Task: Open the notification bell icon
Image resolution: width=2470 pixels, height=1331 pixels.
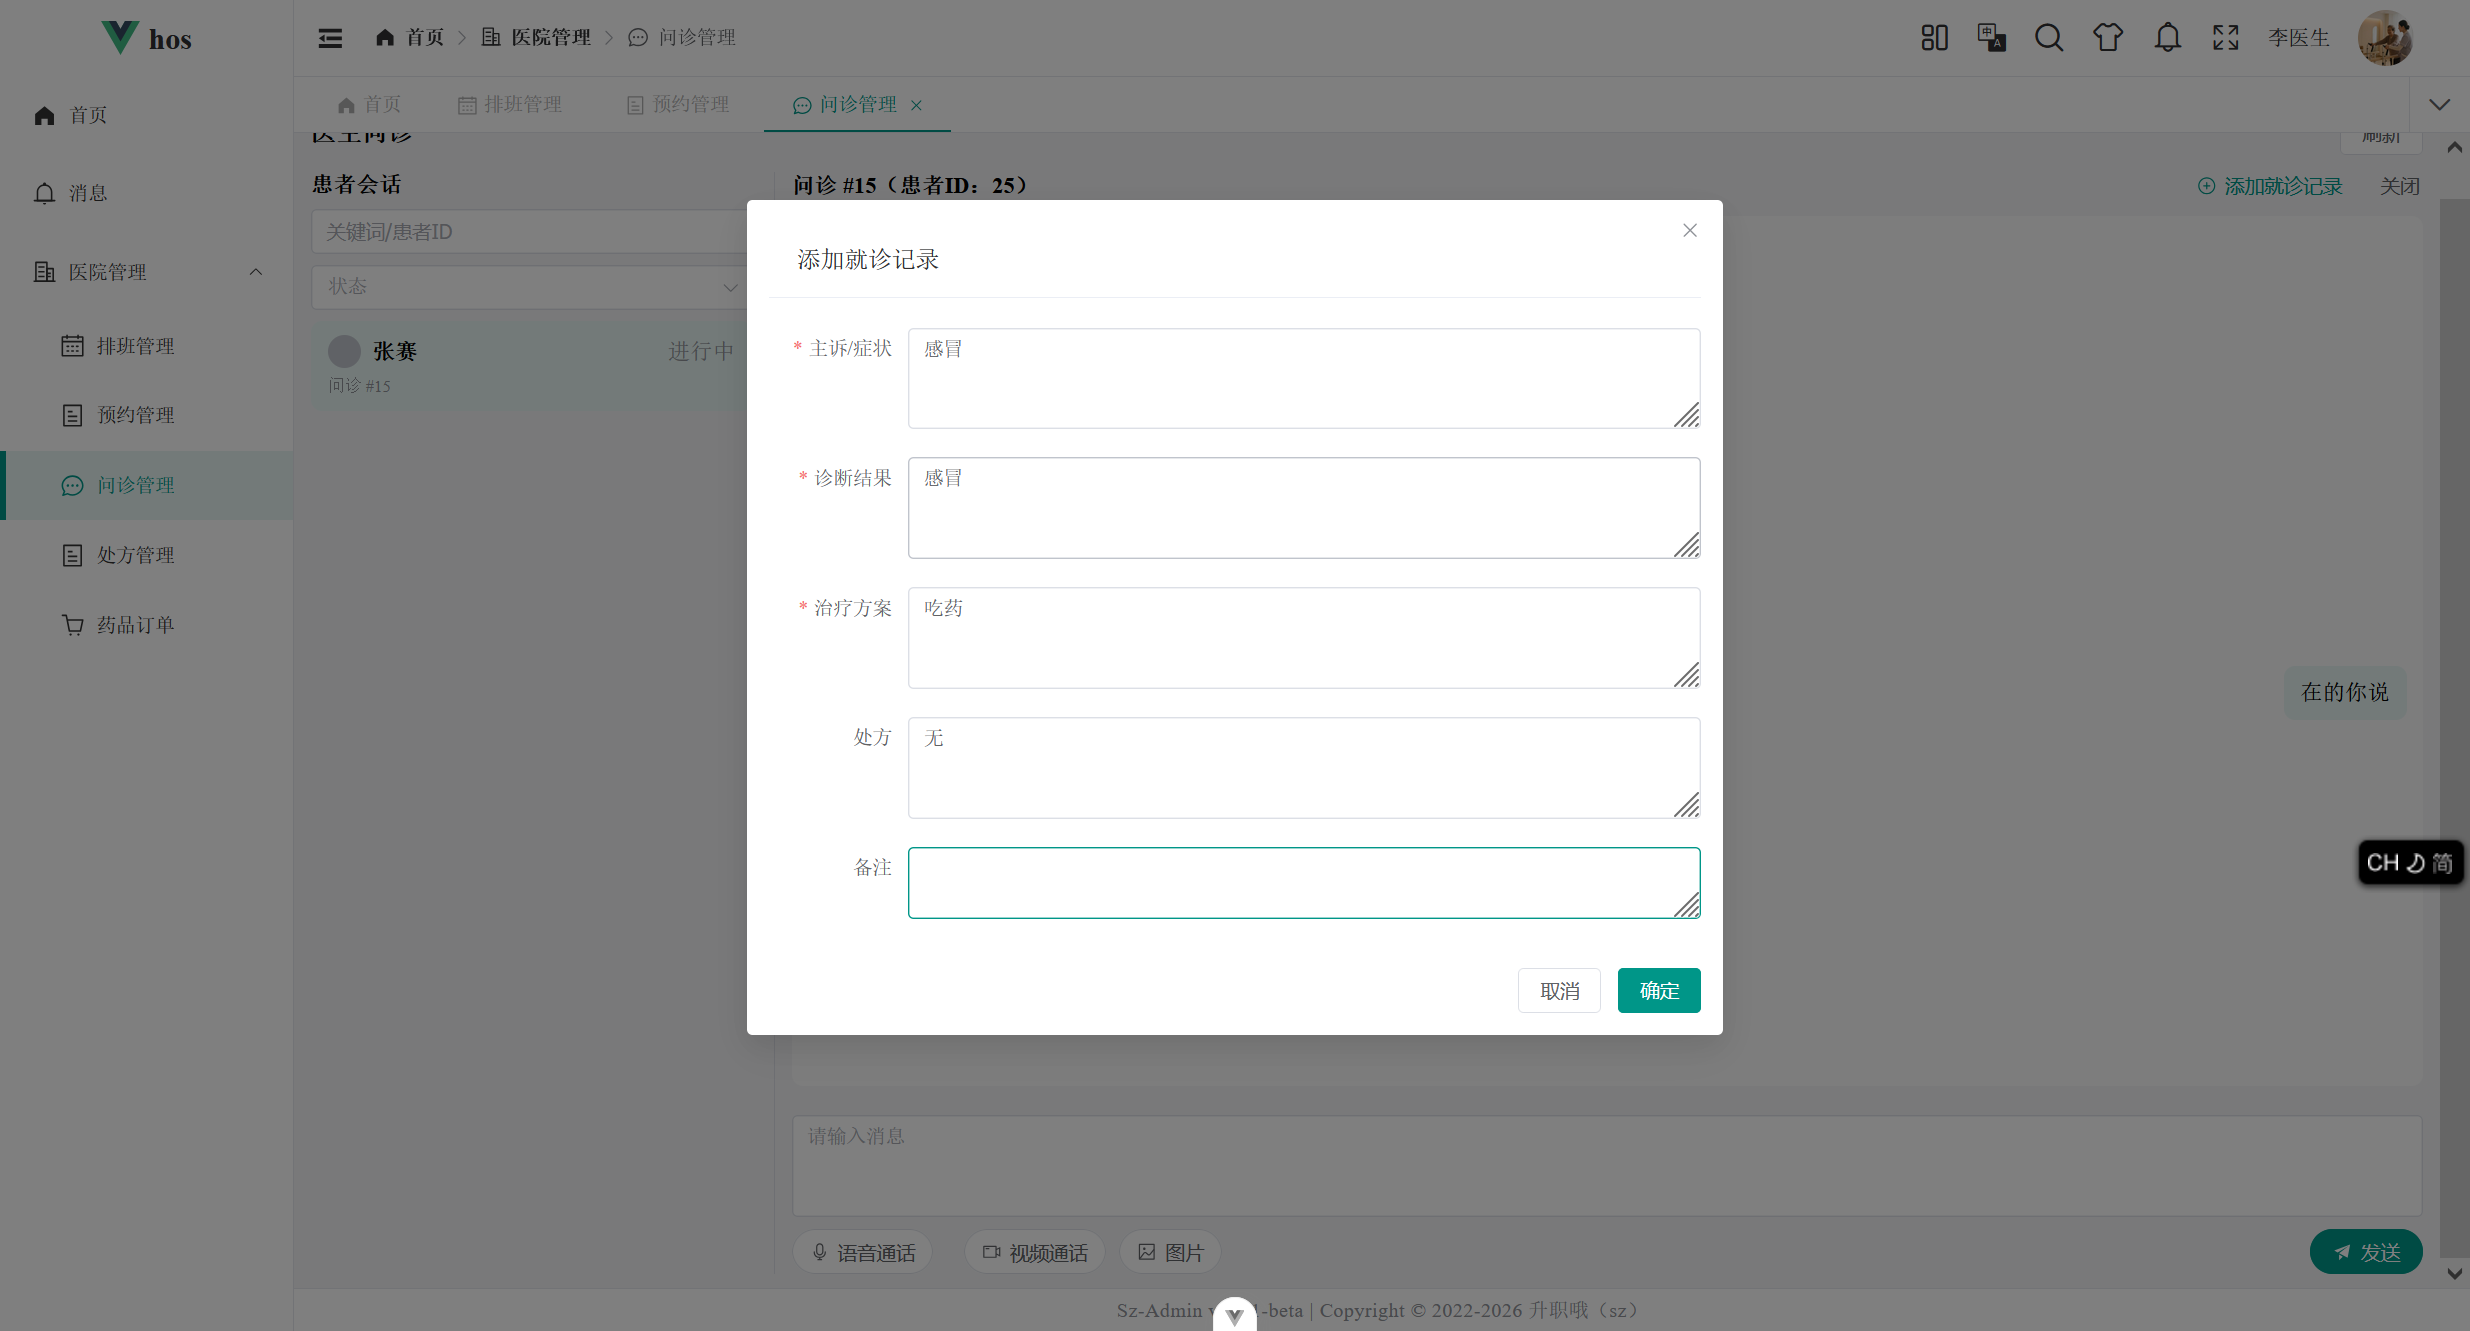Action: pyautogui.click(x=2167, y=38)
